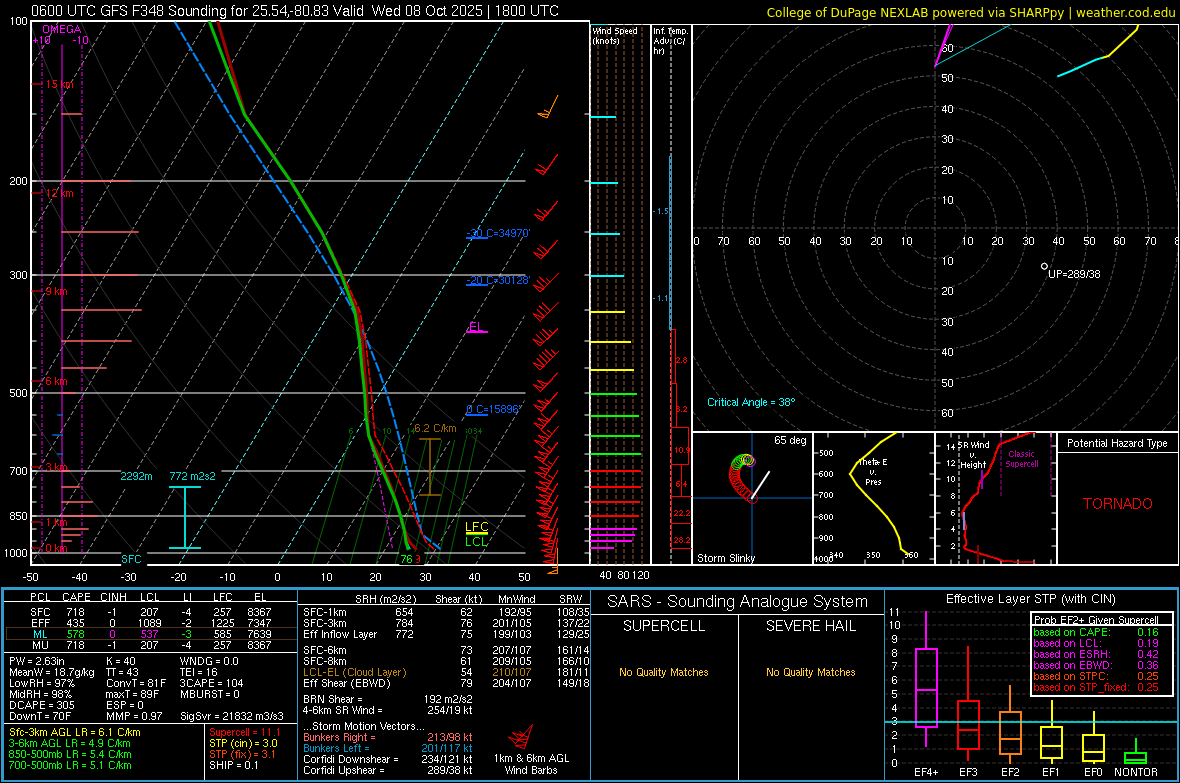Click the SR Wind v. Height inset label
This screenshot has width=1180, height=783.
click(x=973, y=455)
